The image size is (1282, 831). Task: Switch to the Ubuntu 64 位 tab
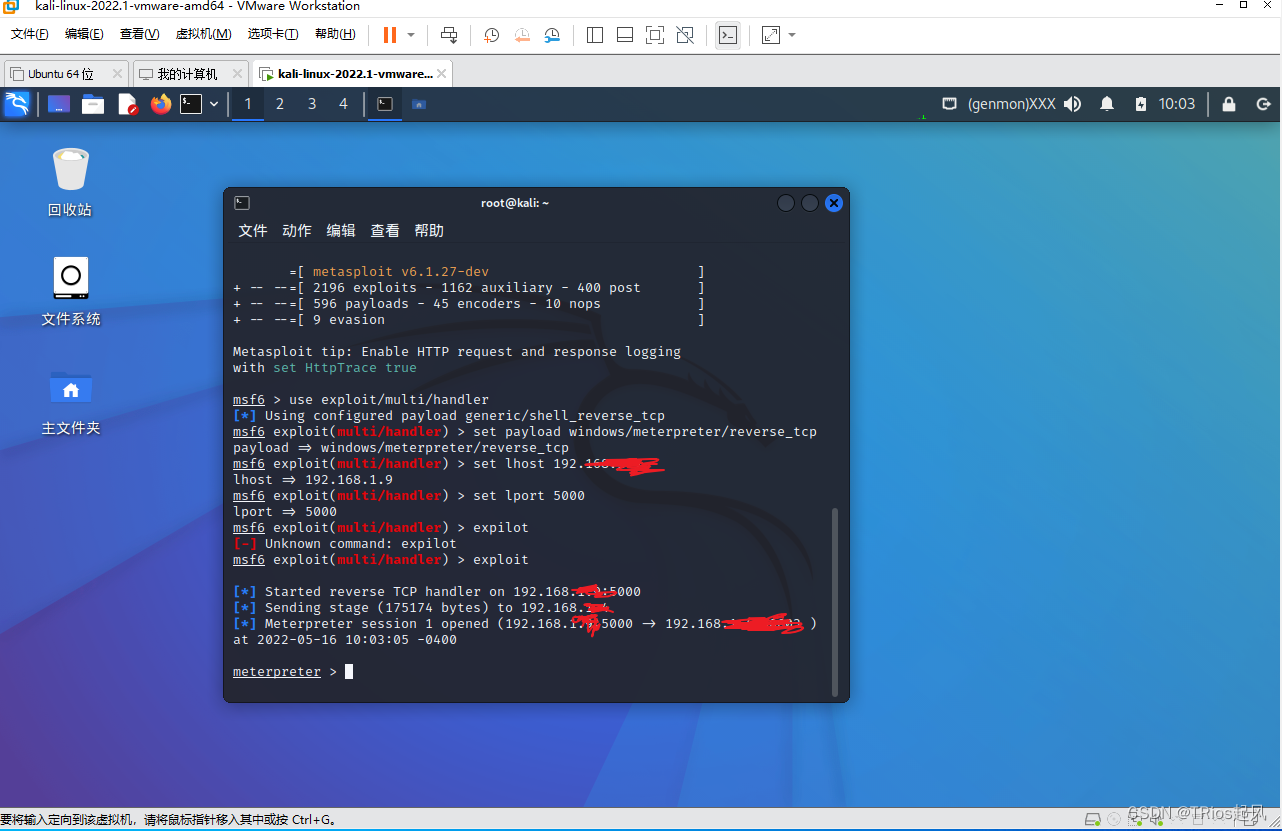point(60,74)
